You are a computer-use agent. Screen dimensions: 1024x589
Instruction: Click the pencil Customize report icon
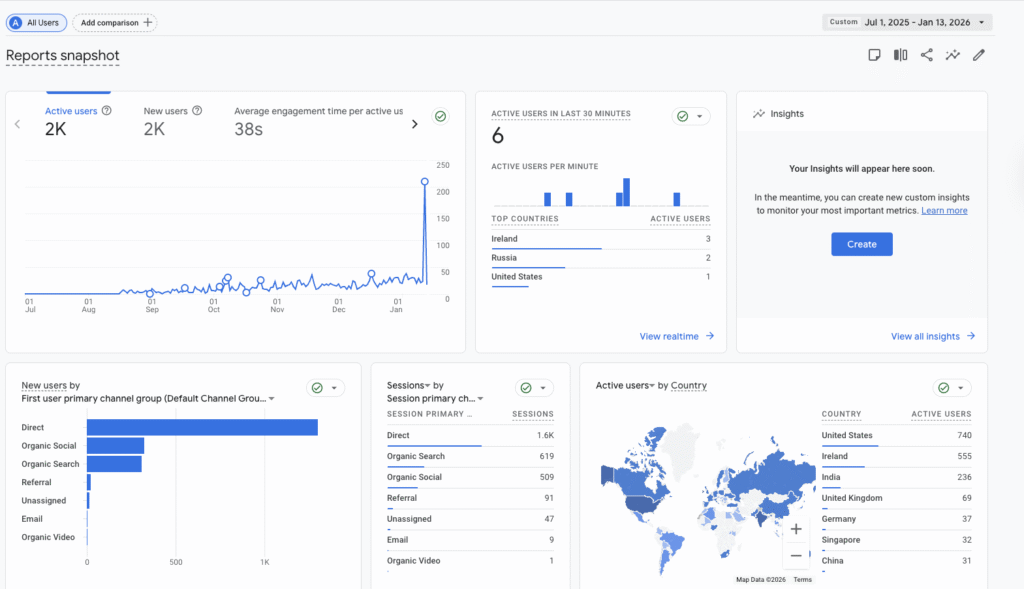coord(979,55)
